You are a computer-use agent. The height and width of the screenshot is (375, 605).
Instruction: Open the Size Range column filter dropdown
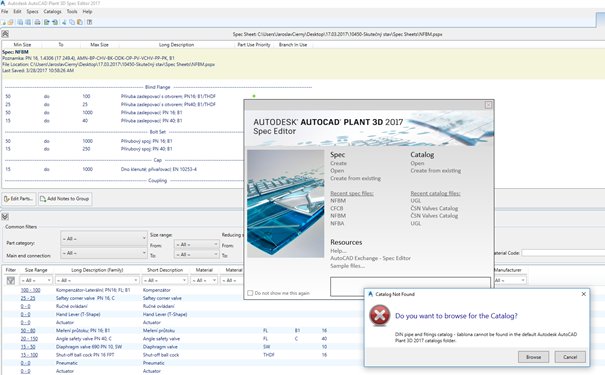click(x=36, y=280)
